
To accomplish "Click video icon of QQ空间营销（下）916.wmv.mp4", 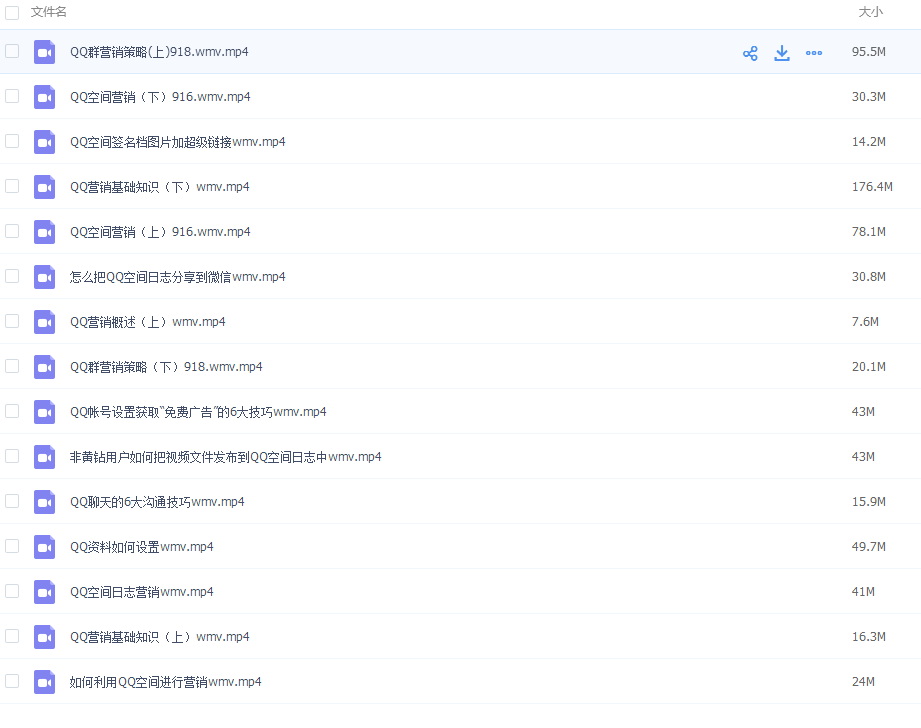I will pos(45,98).
